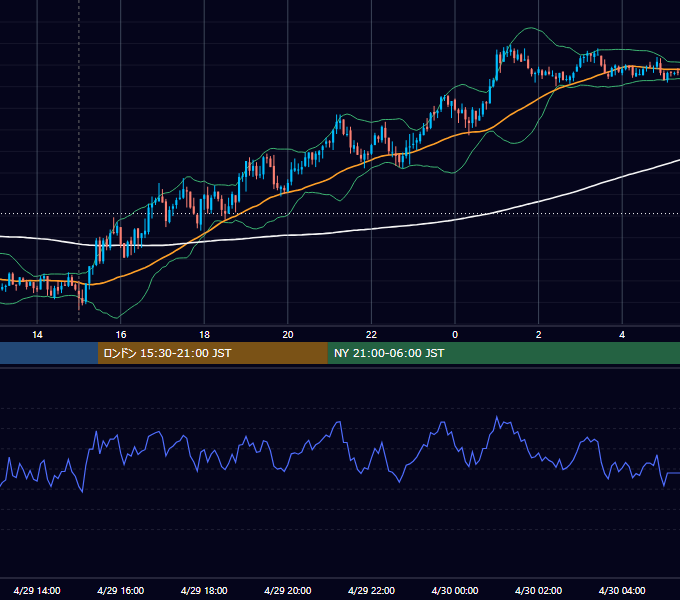Click the blue session bar before London
680x600 pixels.
(49, 353)
